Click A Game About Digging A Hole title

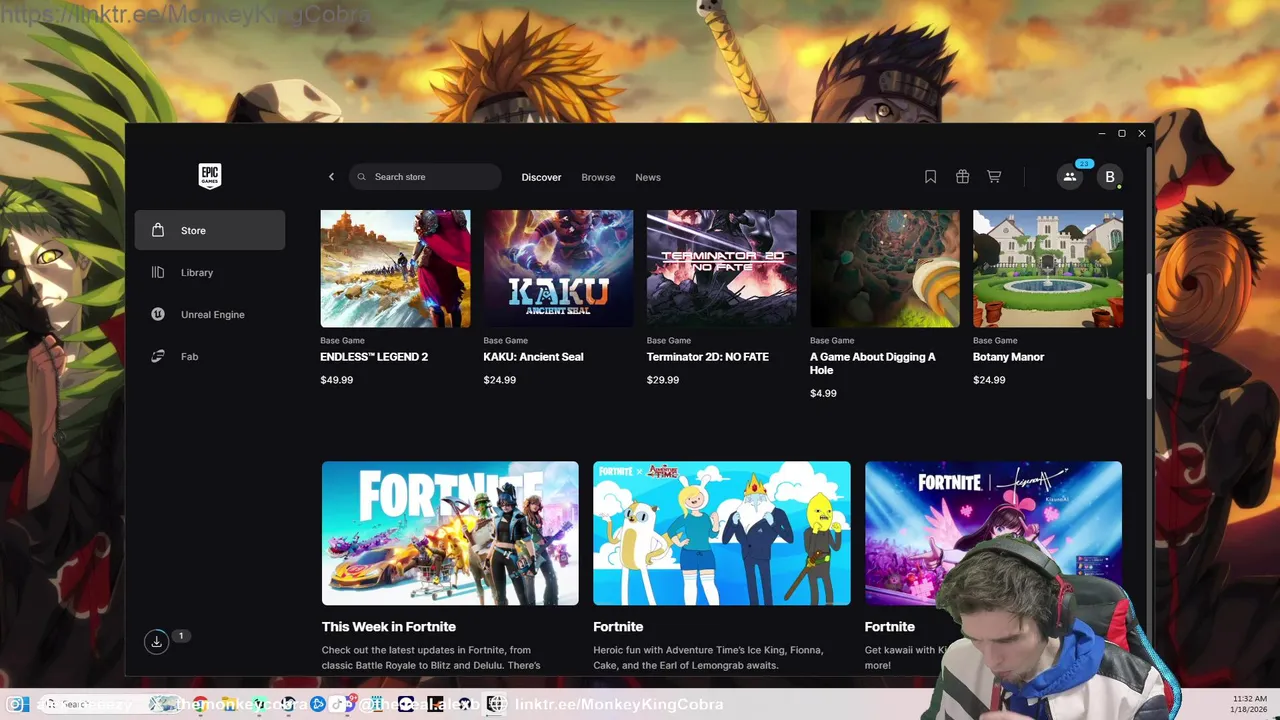(x=873, y=363)
